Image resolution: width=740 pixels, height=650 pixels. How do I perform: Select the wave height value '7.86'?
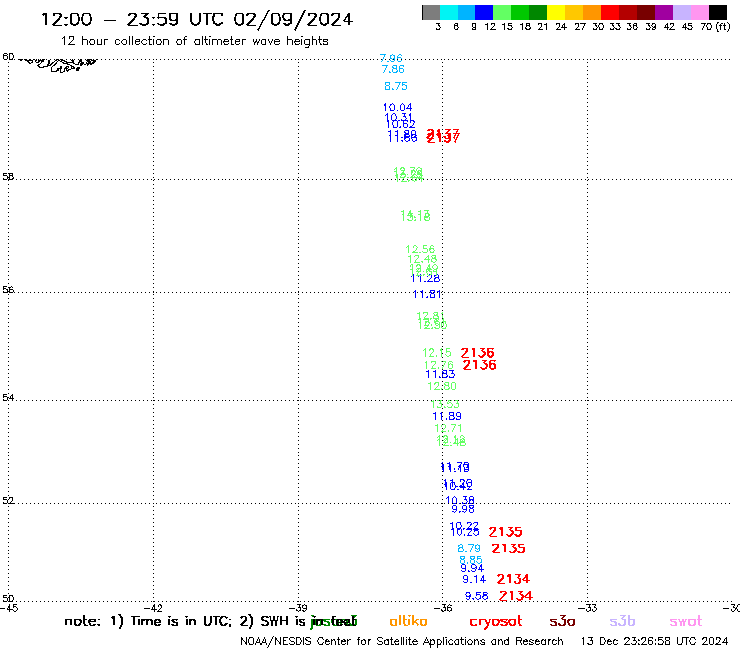pyautogui.click(x=393, y=69)
